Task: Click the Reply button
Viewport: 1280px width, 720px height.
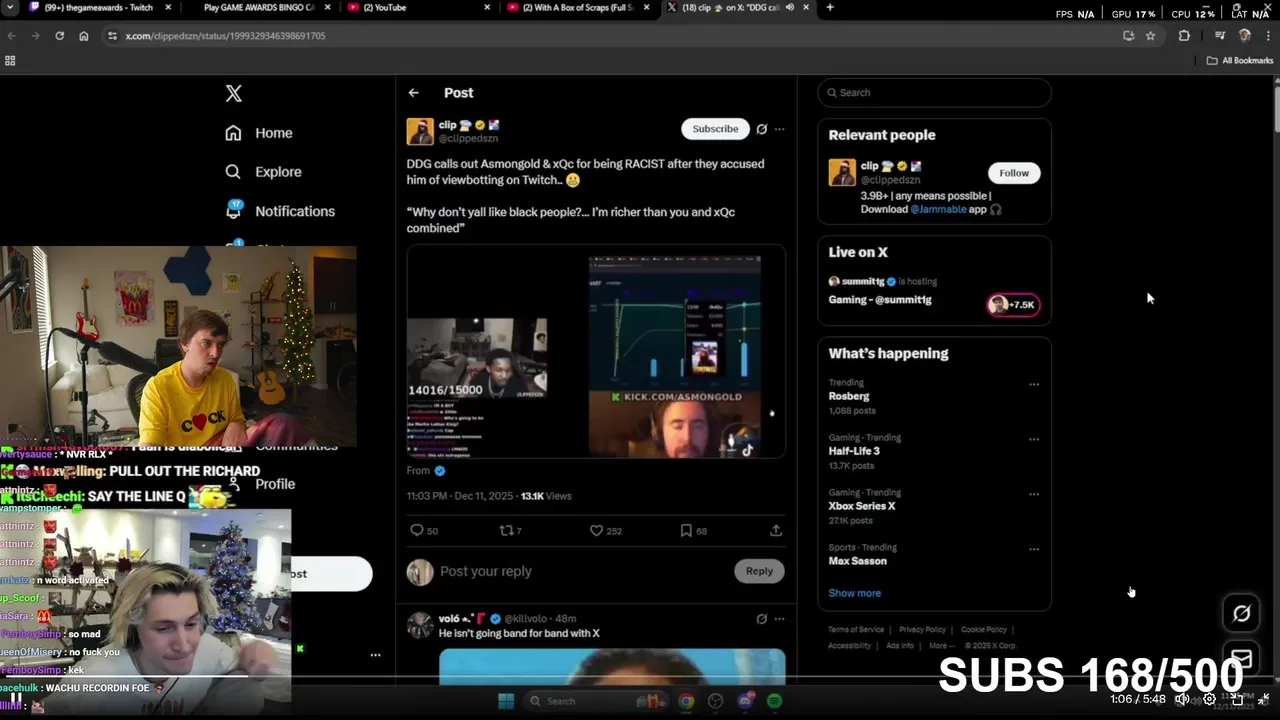Action: point(759,571)
